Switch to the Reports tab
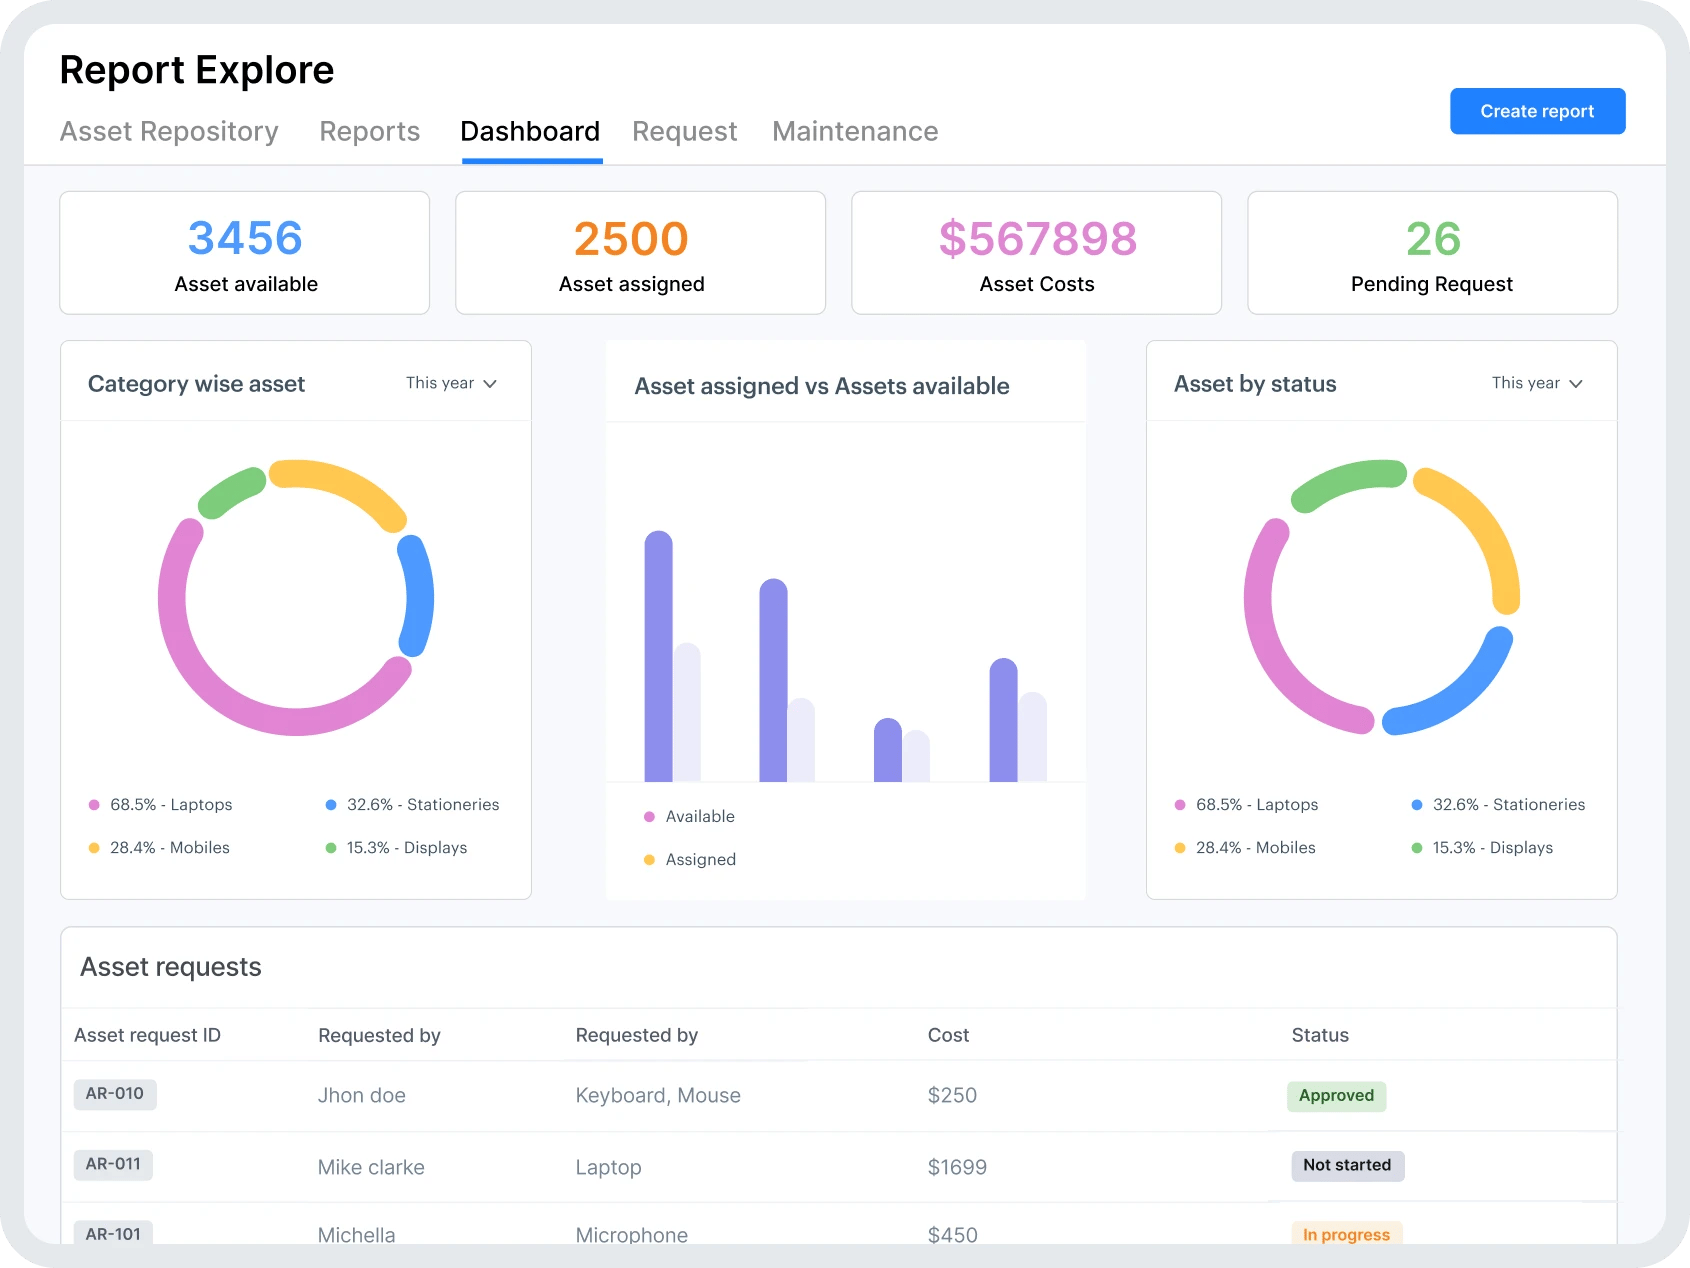This screenshot has width=1690, height=1268. pyautogui.click(x=369, y=132)
